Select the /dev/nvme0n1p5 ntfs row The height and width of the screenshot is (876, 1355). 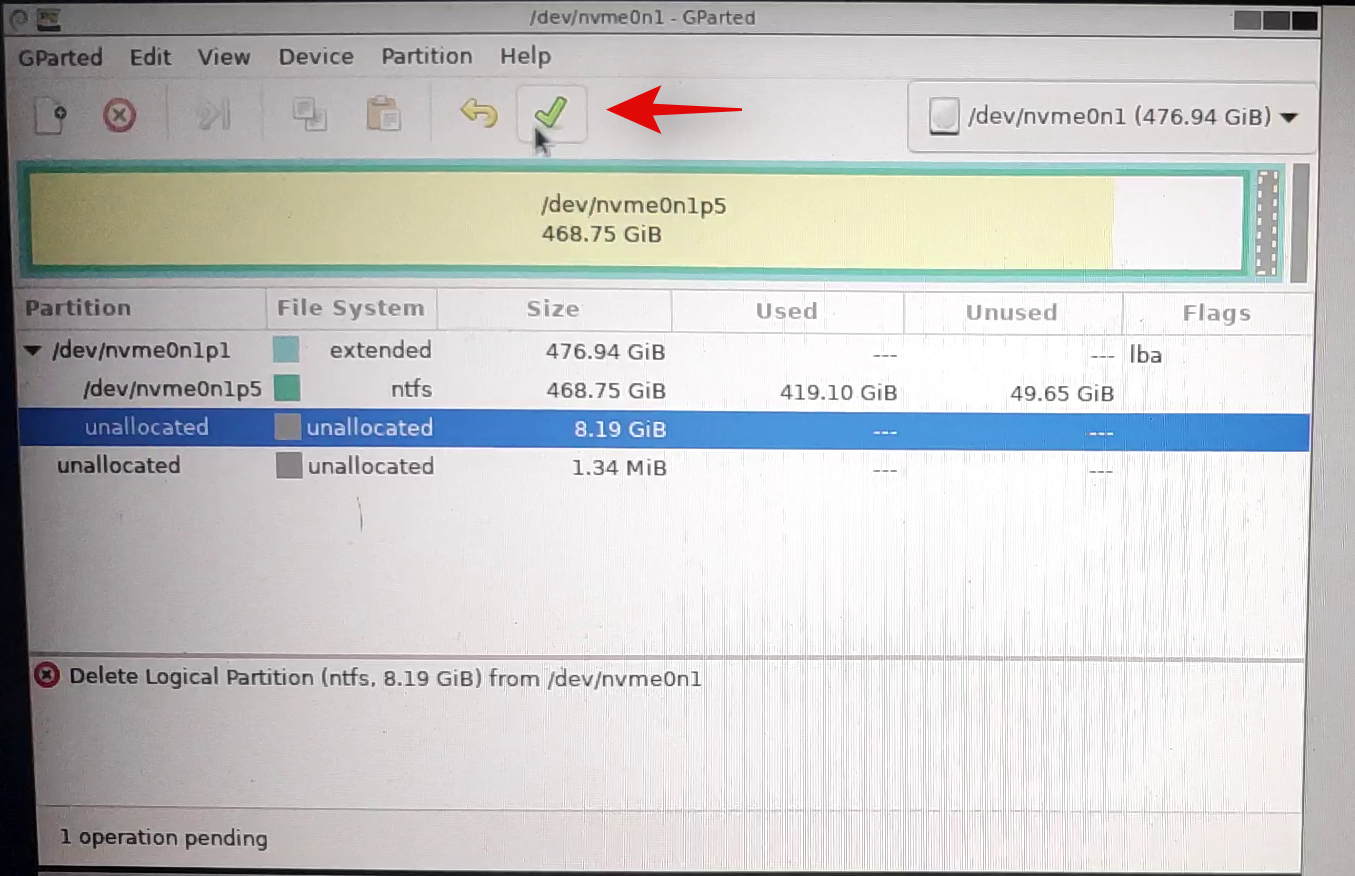click(664, 391)
